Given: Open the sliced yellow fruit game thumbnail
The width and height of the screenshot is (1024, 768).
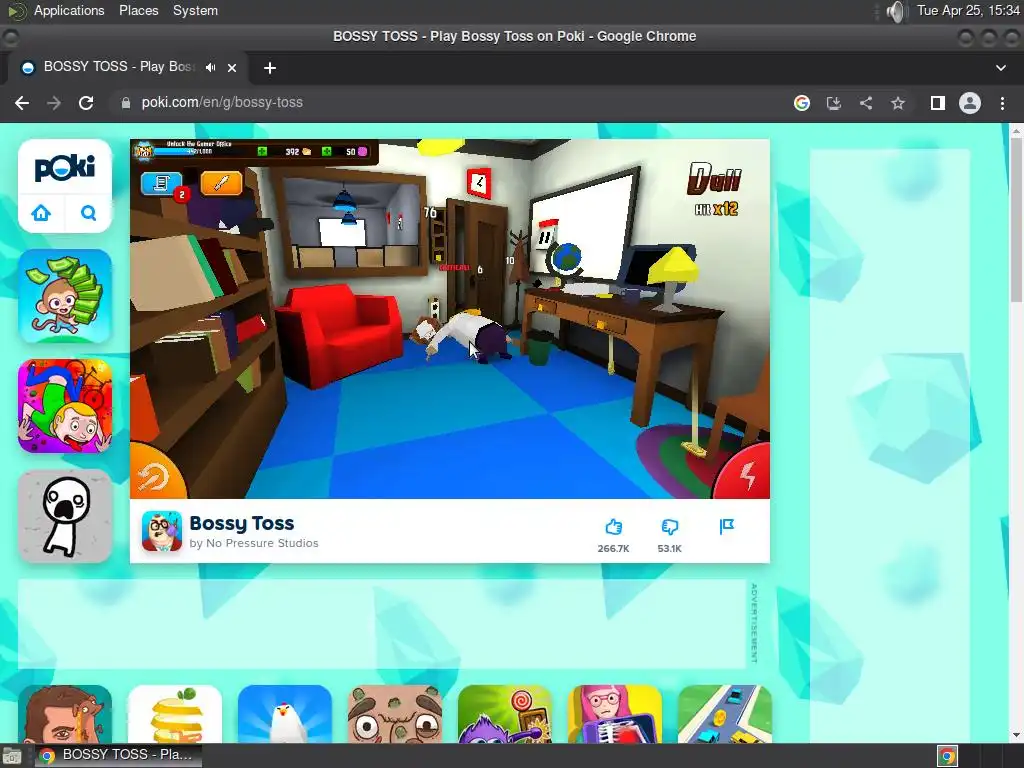Looking at the screenshot, I should point(175,714).
